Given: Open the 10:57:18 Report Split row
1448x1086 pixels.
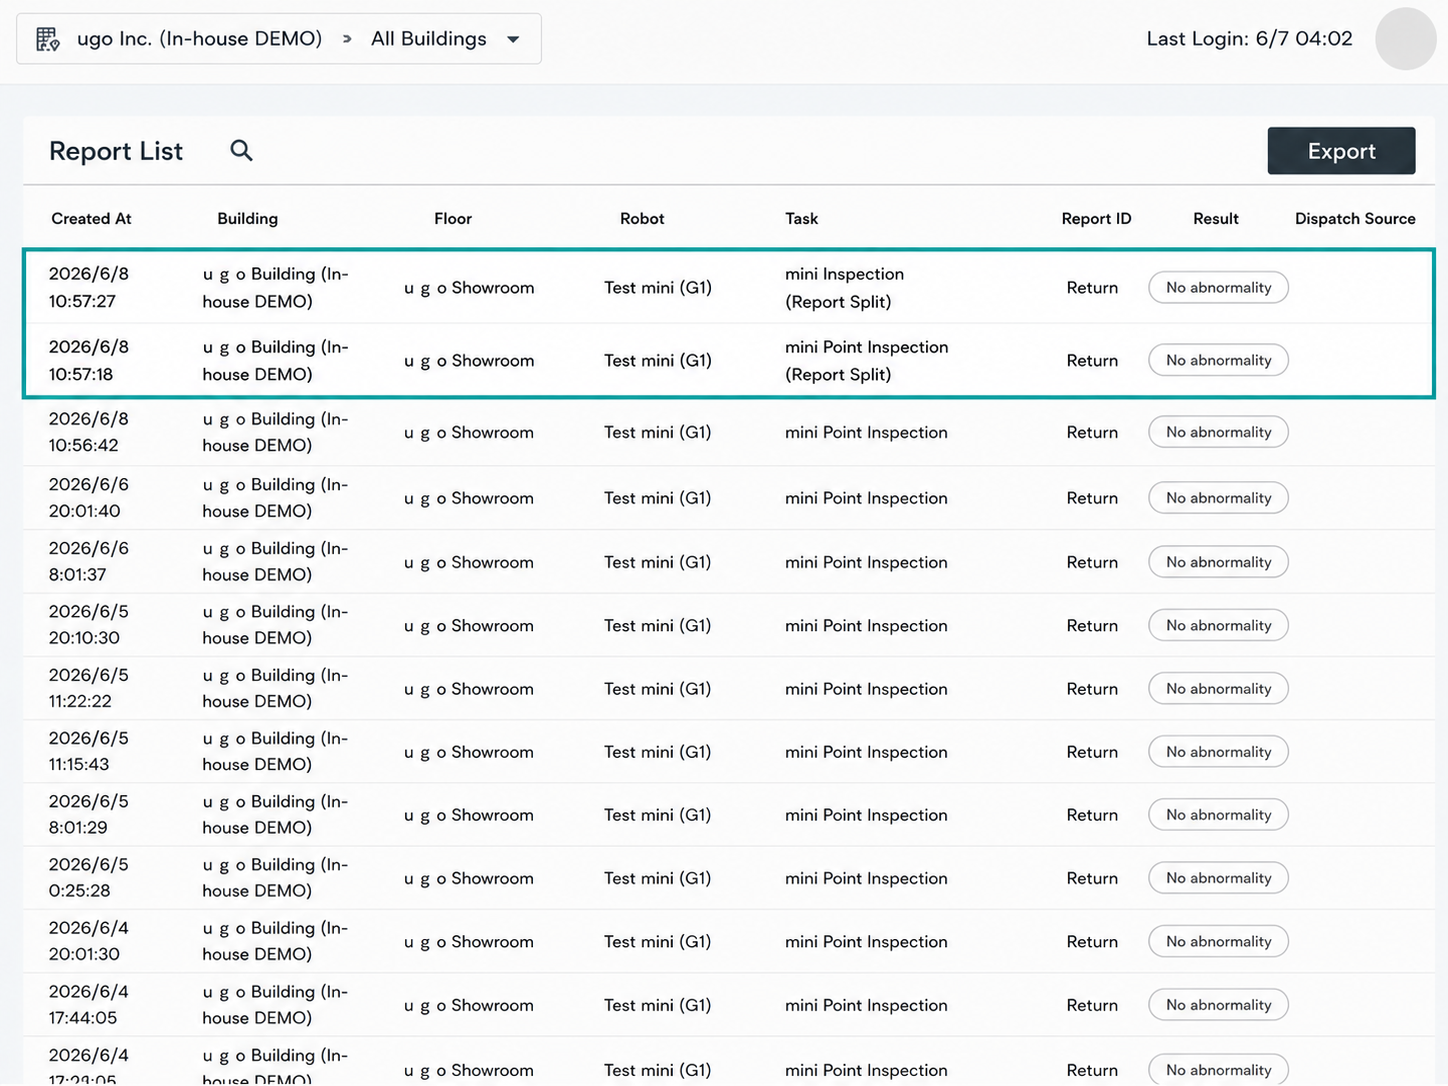Looking at the screenshot, I should pyautogui.click(x=728, y=360).
